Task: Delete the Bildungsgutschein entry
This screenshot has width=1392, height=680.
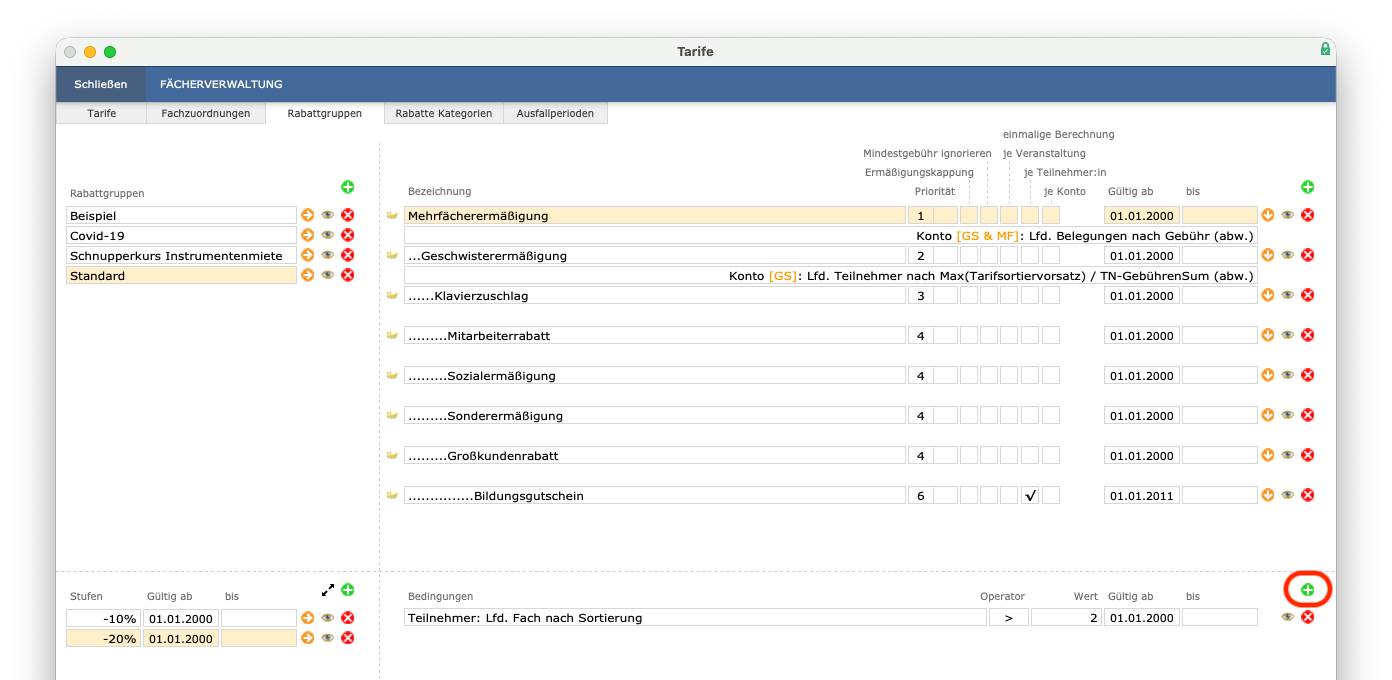Action: [x=1307, y=494]
